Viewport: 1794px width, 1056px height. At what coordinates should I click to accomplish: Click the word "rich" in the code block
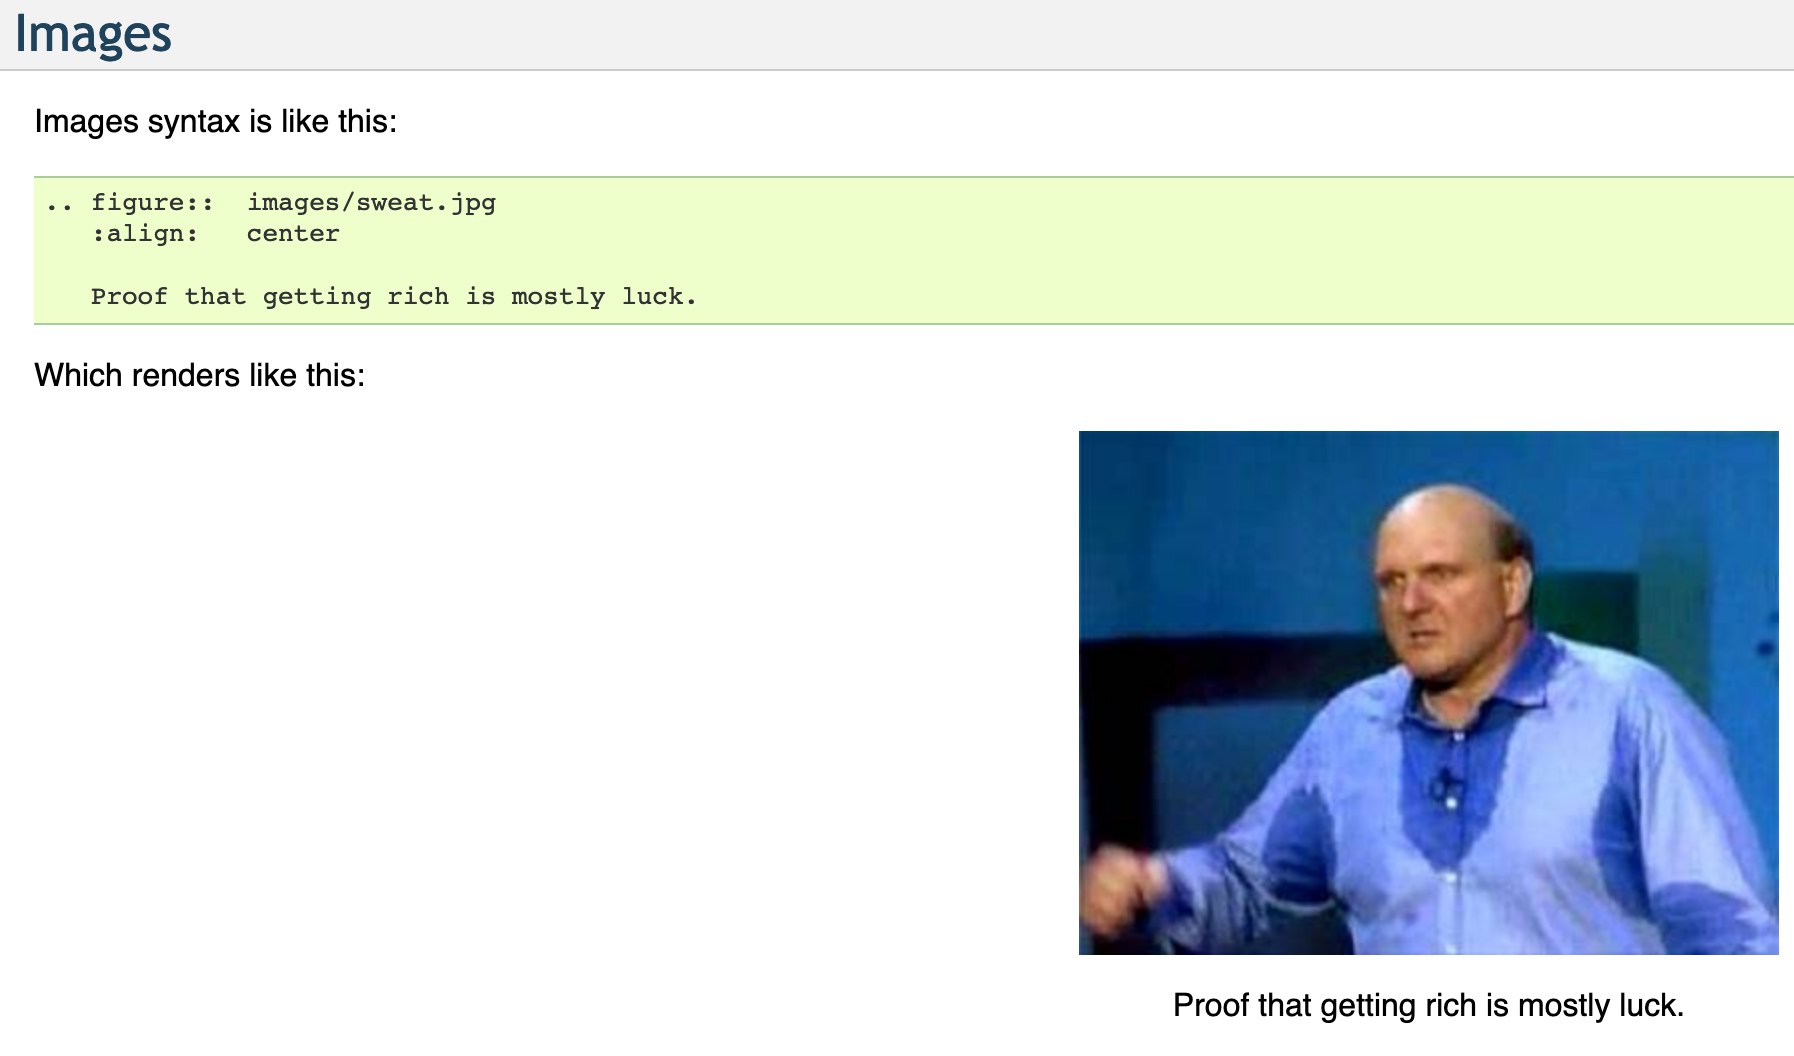tap(417, 297)
